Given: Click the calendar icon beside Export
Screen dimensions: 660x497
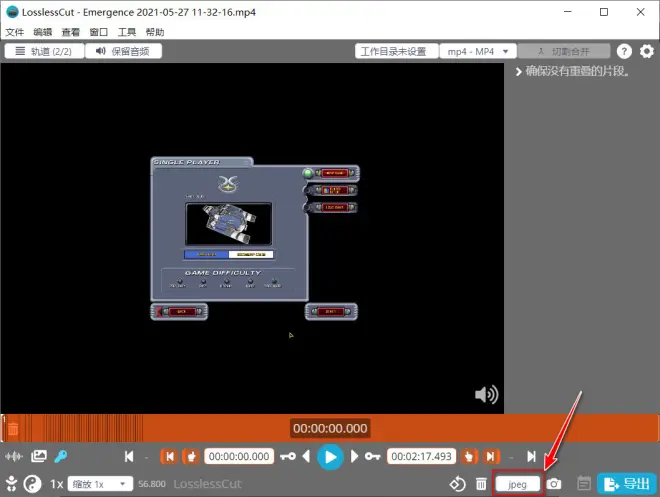Looking at the screenshot, I should (584, 484).
